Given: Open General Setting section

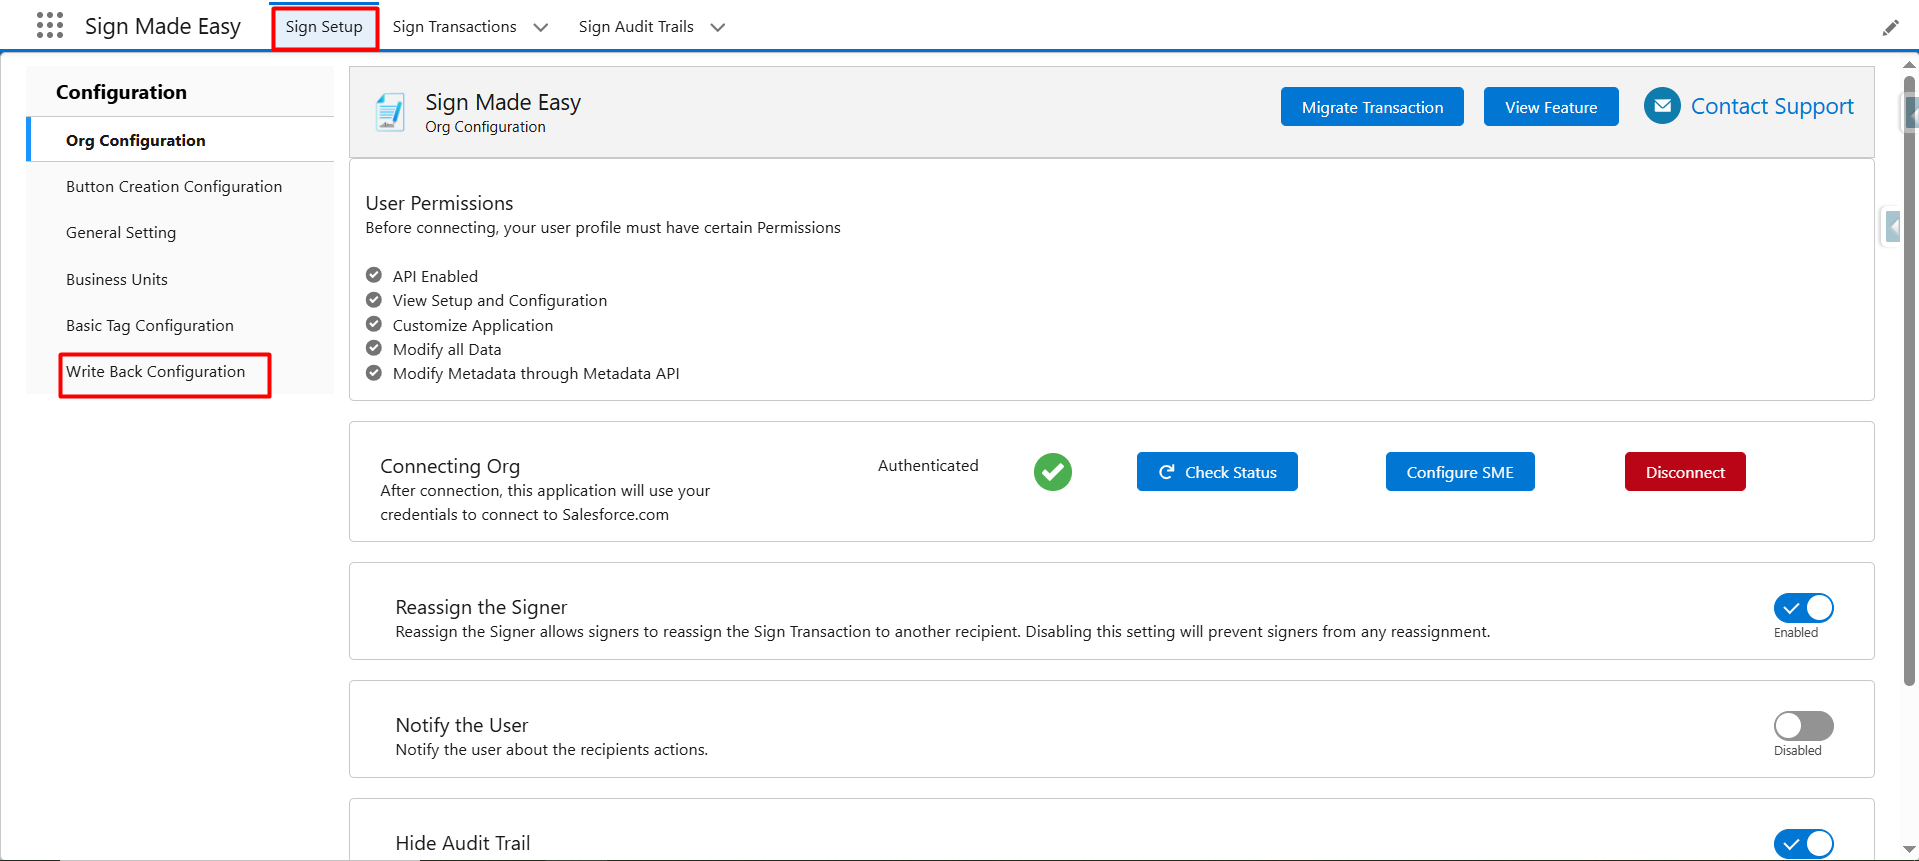Looking at the screenshot, I should (x=121, y=233).
